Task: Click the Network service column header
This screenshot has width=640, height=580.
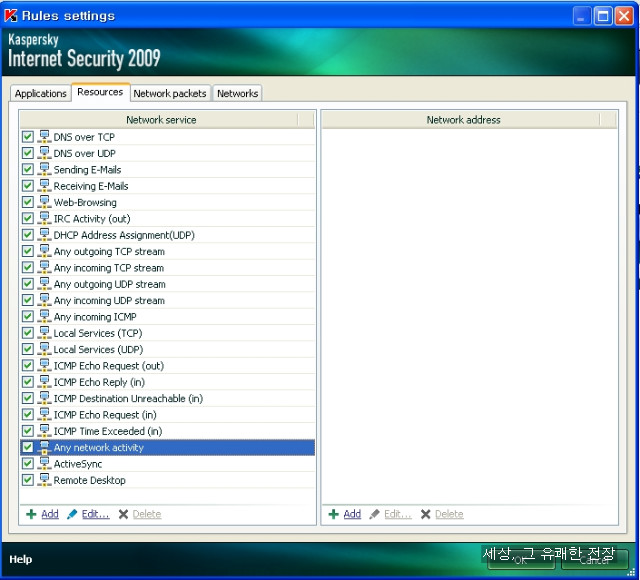Action: [159, 120]
